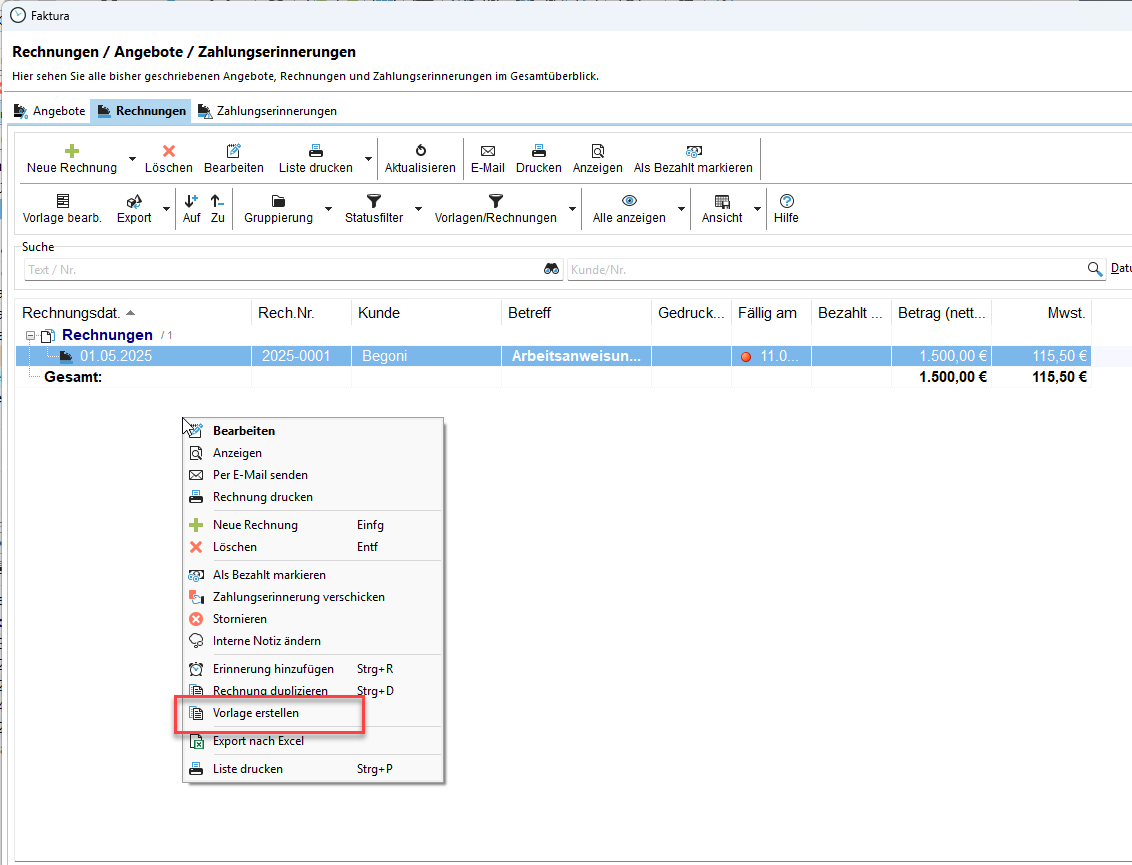The image size is (1132, 865).
Task: Switch to the Angebote tab
Action: click(x=50, y=111)
